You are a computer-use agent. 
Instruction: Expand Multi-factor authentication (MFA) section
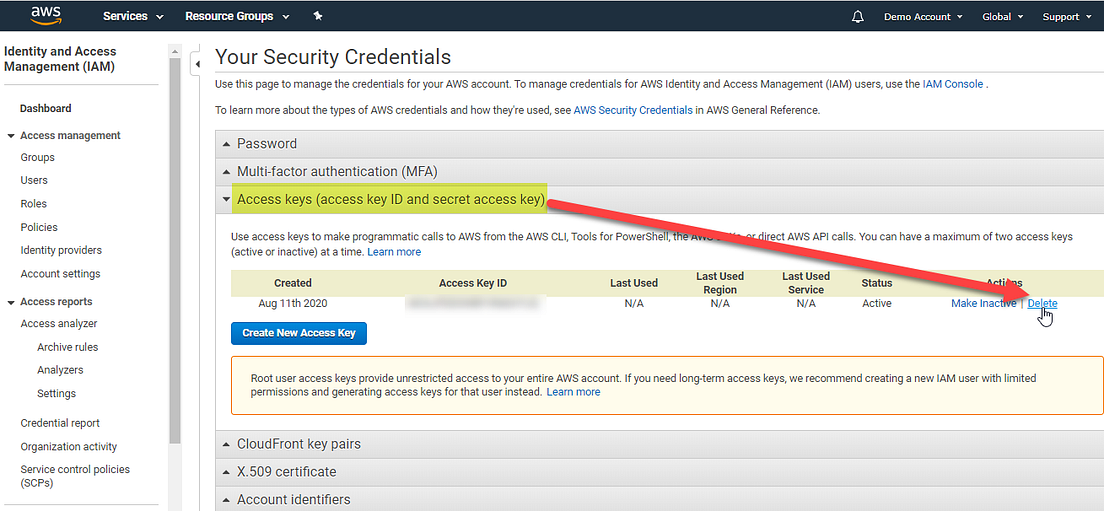pyautogui.click(x=659, y=172)
